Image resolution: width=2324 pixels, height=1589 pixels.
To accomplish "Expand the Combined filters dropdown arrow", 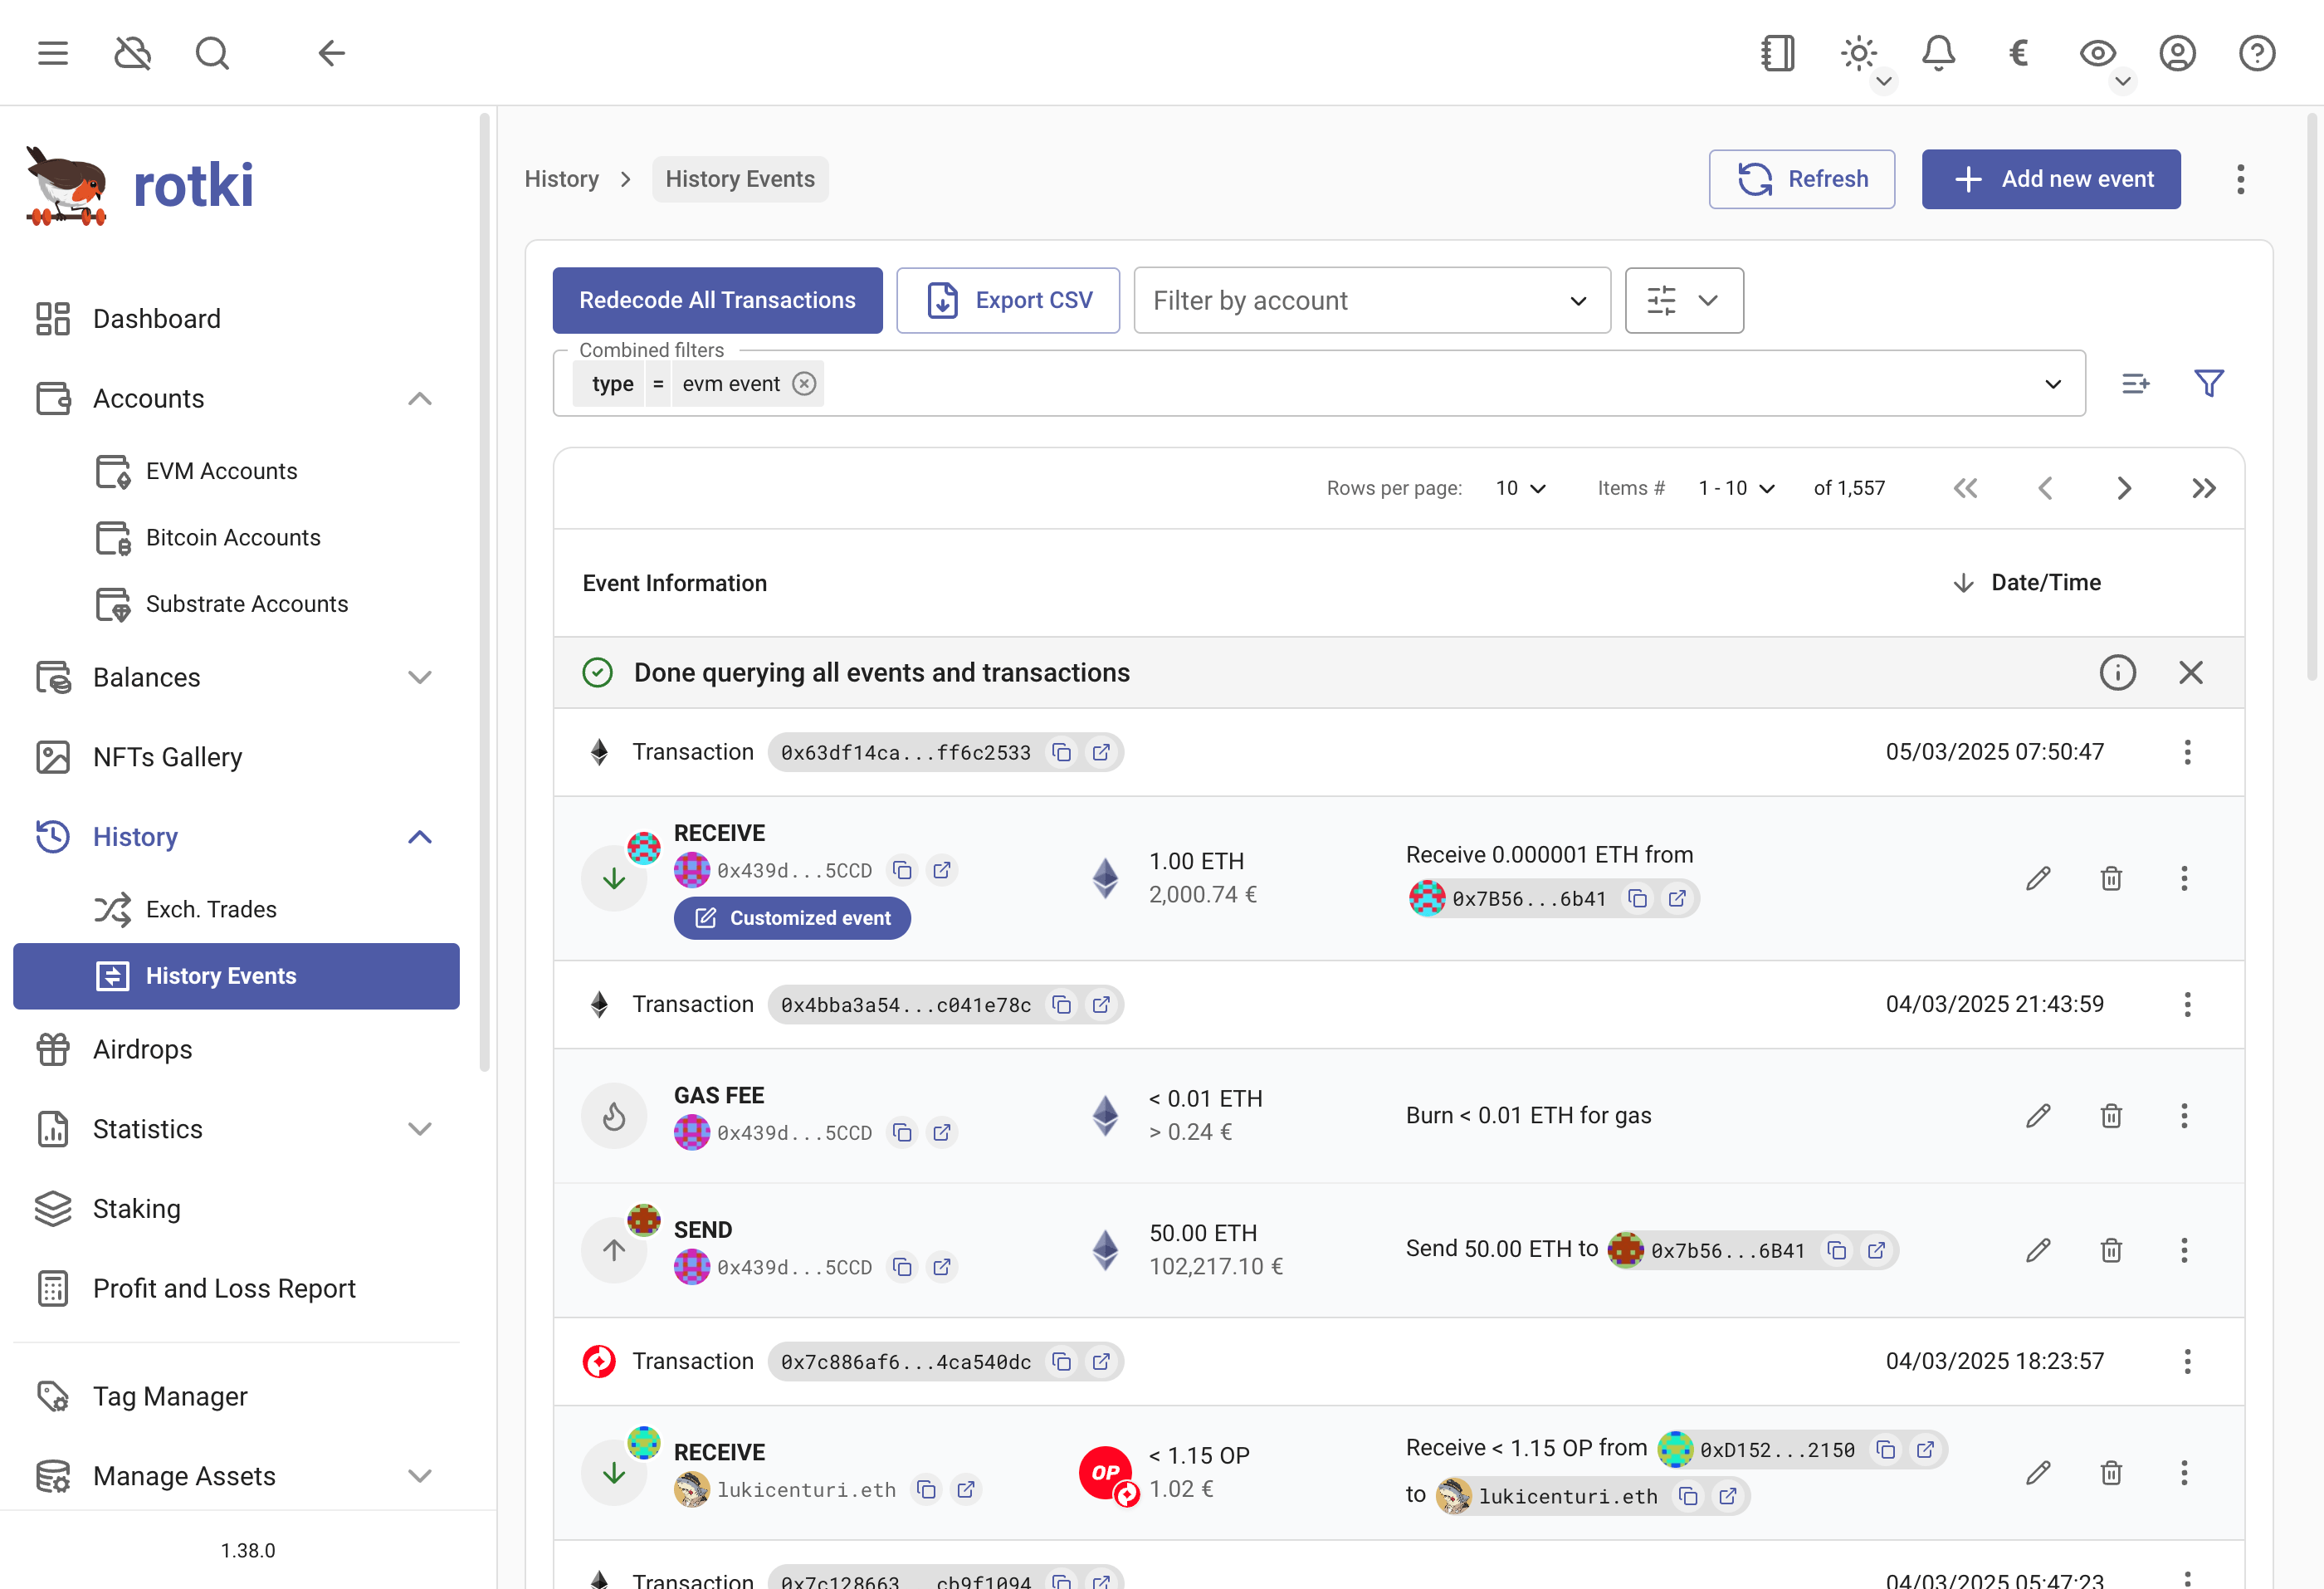I will click(x=2053, y=384).
